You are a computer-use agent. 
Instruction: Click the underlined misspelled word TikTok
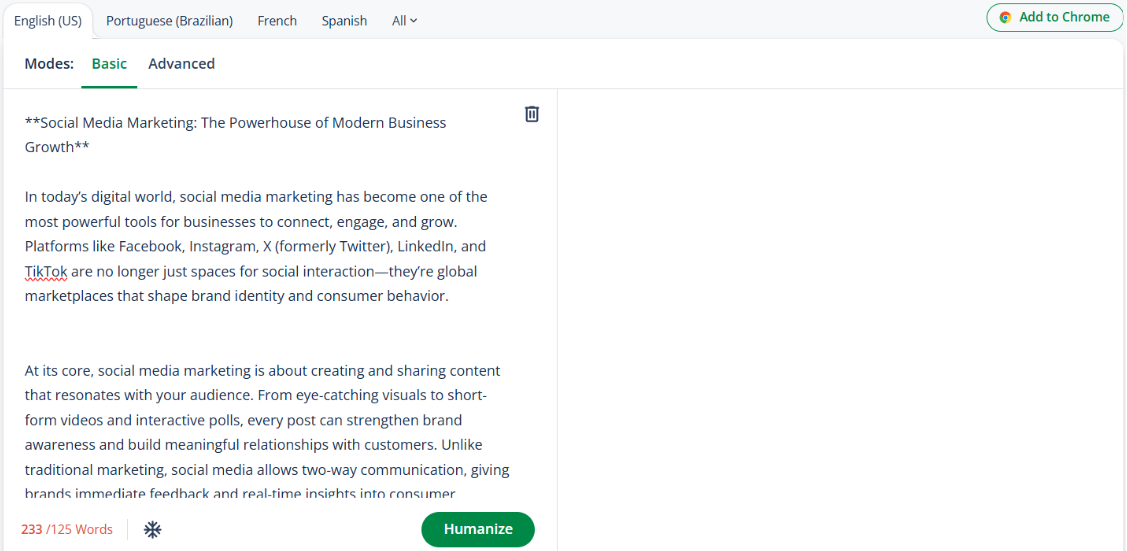click(x=46, y=271)
